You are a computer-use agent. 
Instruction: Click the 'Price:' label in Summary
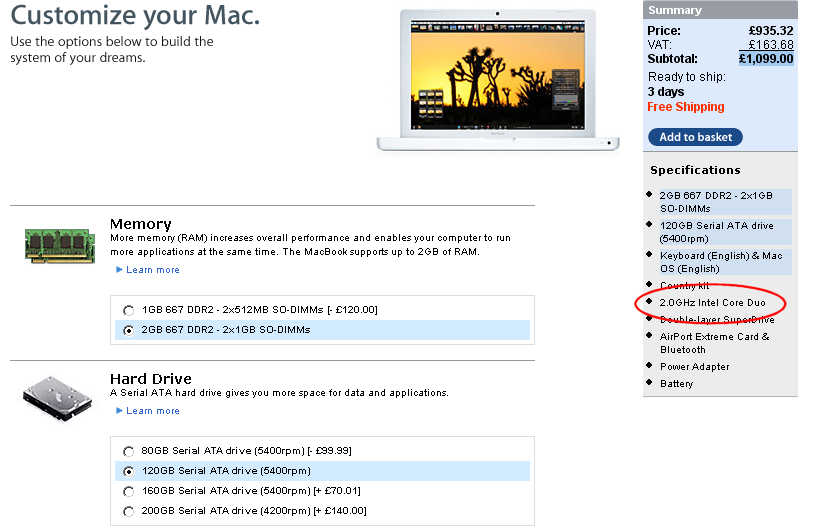664,31
